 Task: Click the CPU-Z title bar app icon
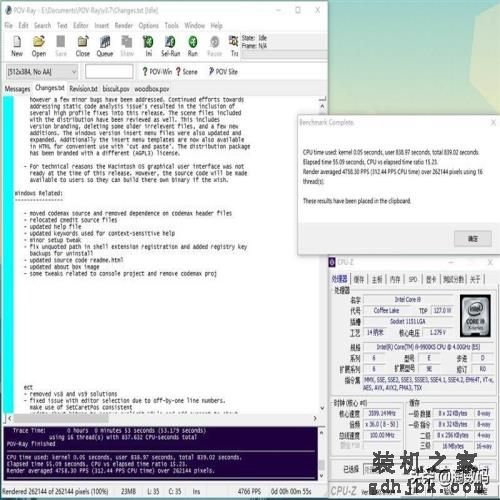tap(332, 262)
